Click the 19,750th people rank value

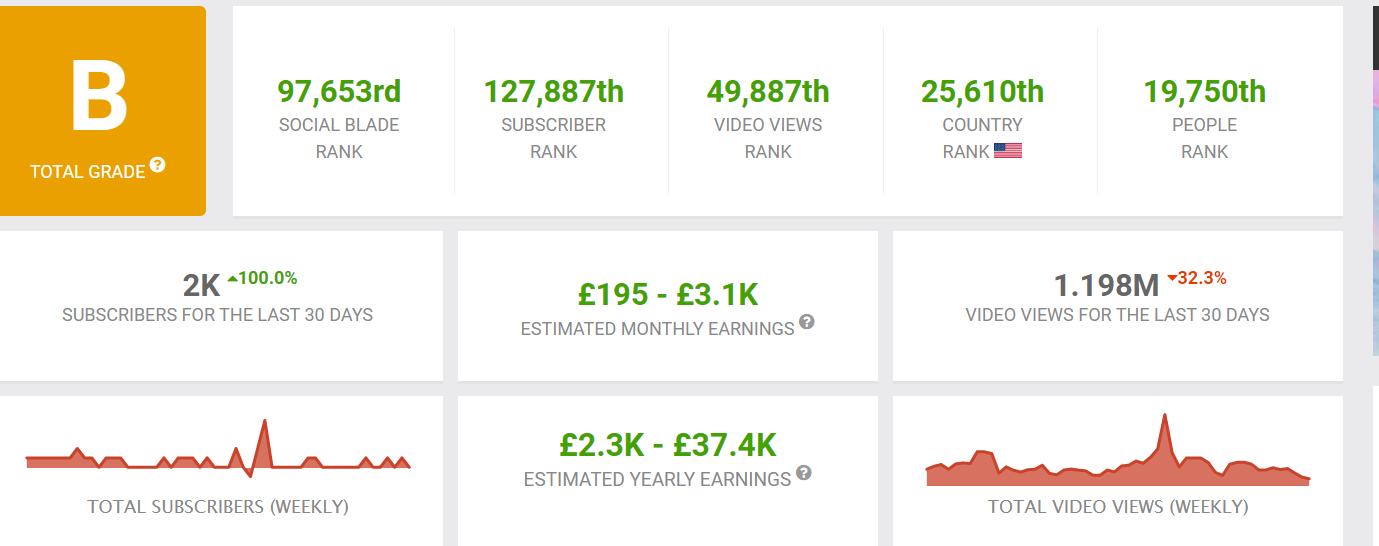[x=1204, y=92]
